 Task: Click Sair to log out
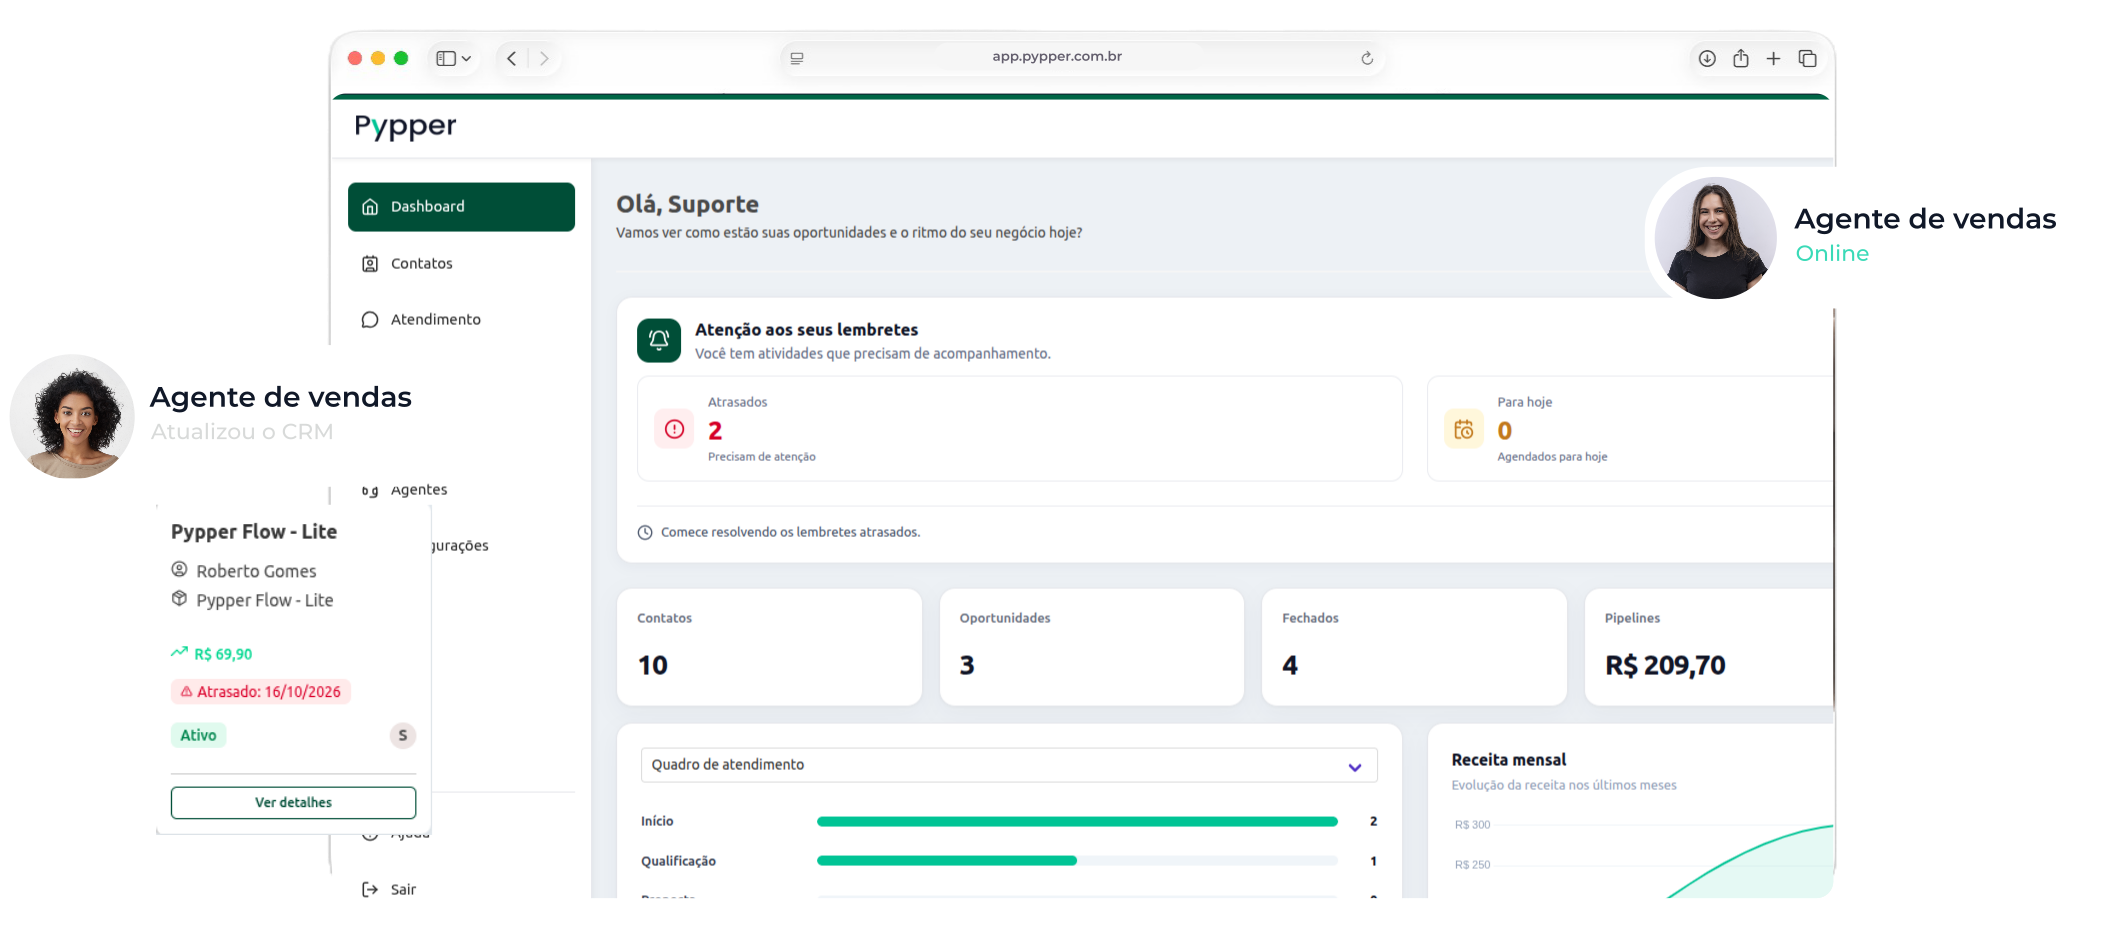coord(403,890)
